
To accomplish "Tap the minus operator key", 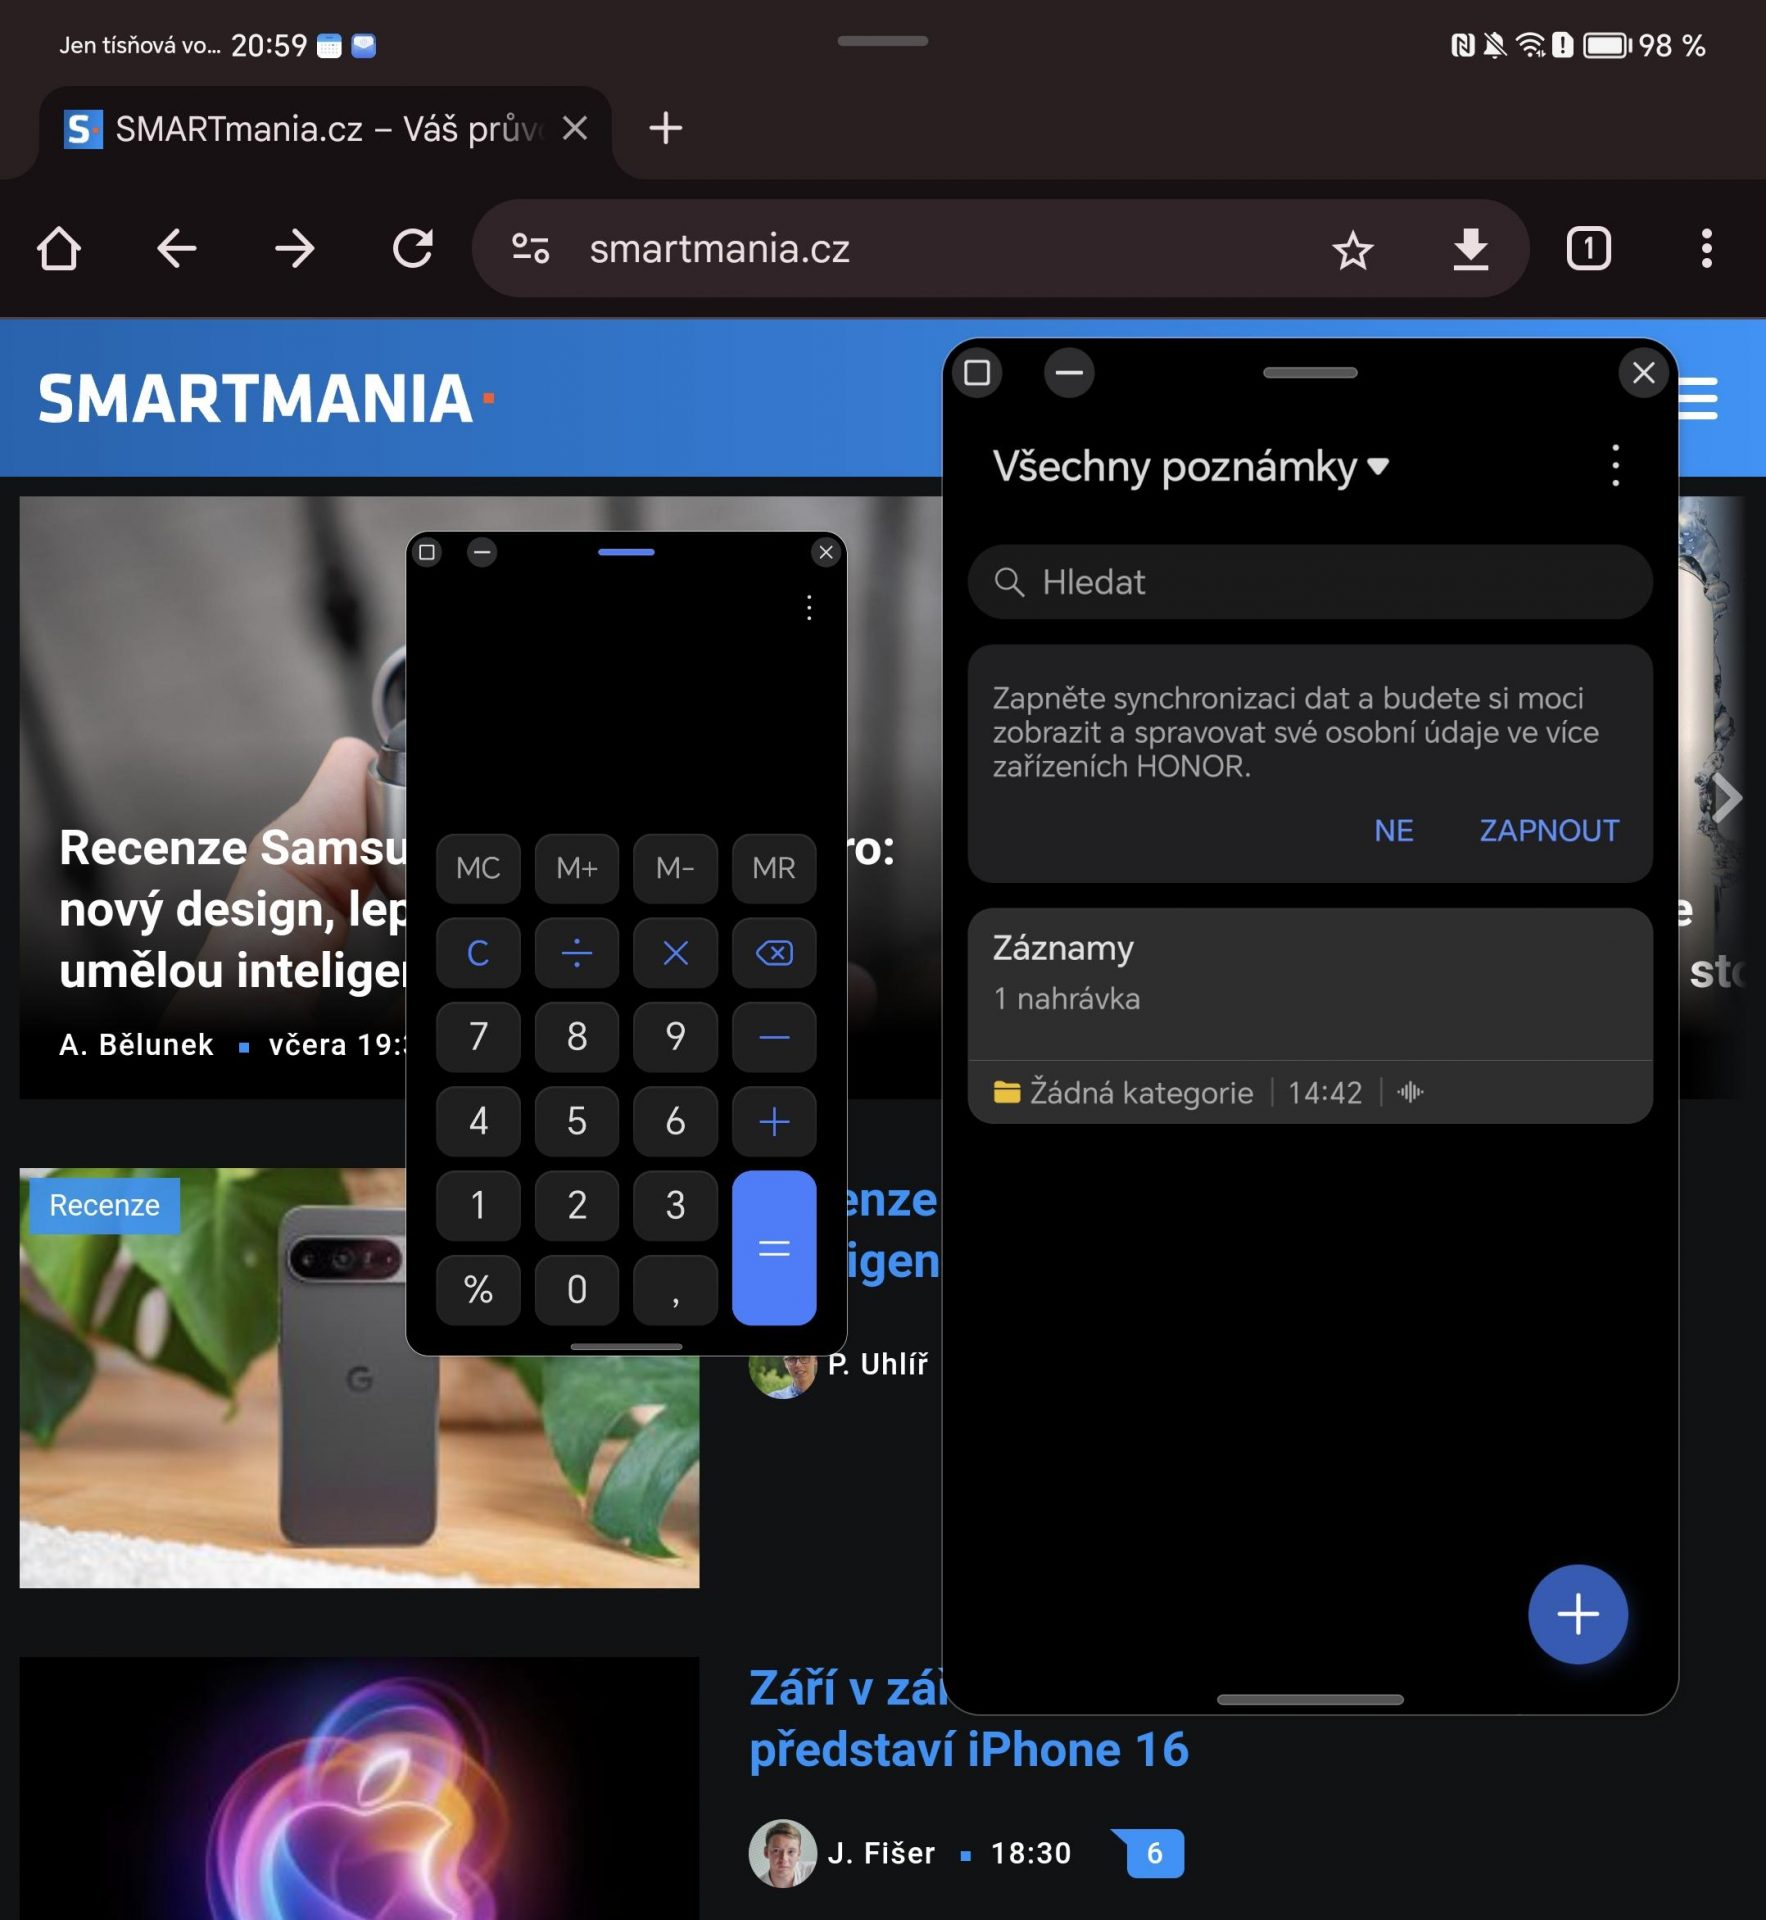I will pos(774,1037).
